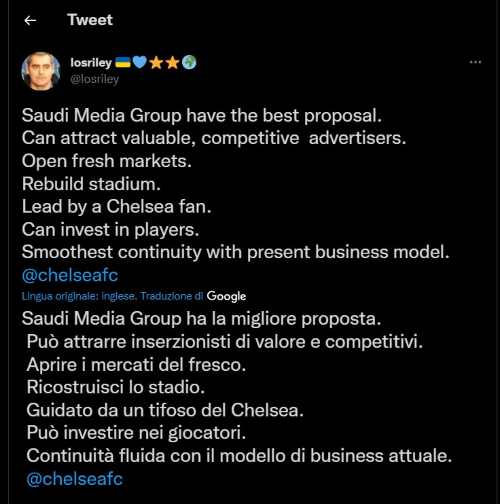Click the first gold star emoji
This screenshot has height=504, width=500.
pyautogui.click(x=156, y=62)
